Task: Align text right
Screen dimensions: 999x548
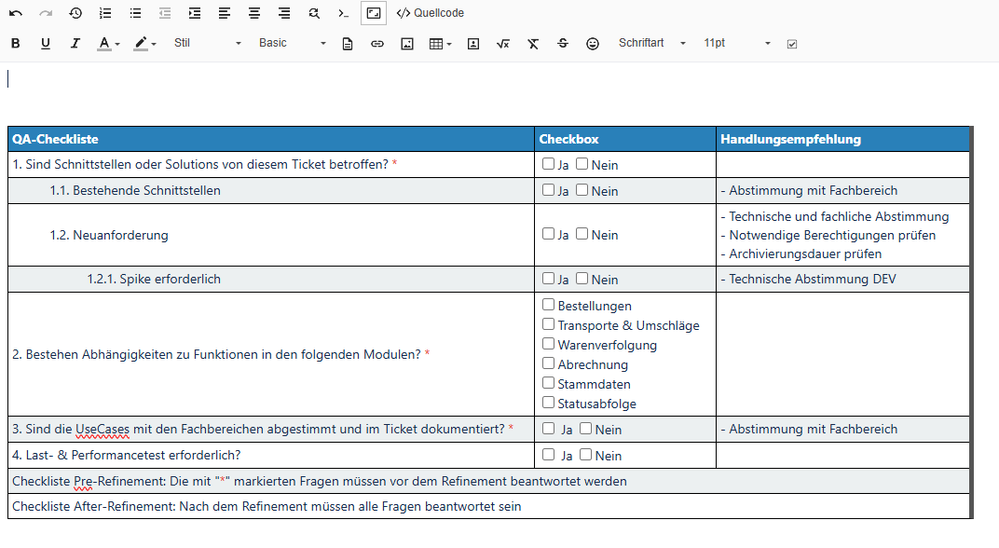Action: (284, 13)
